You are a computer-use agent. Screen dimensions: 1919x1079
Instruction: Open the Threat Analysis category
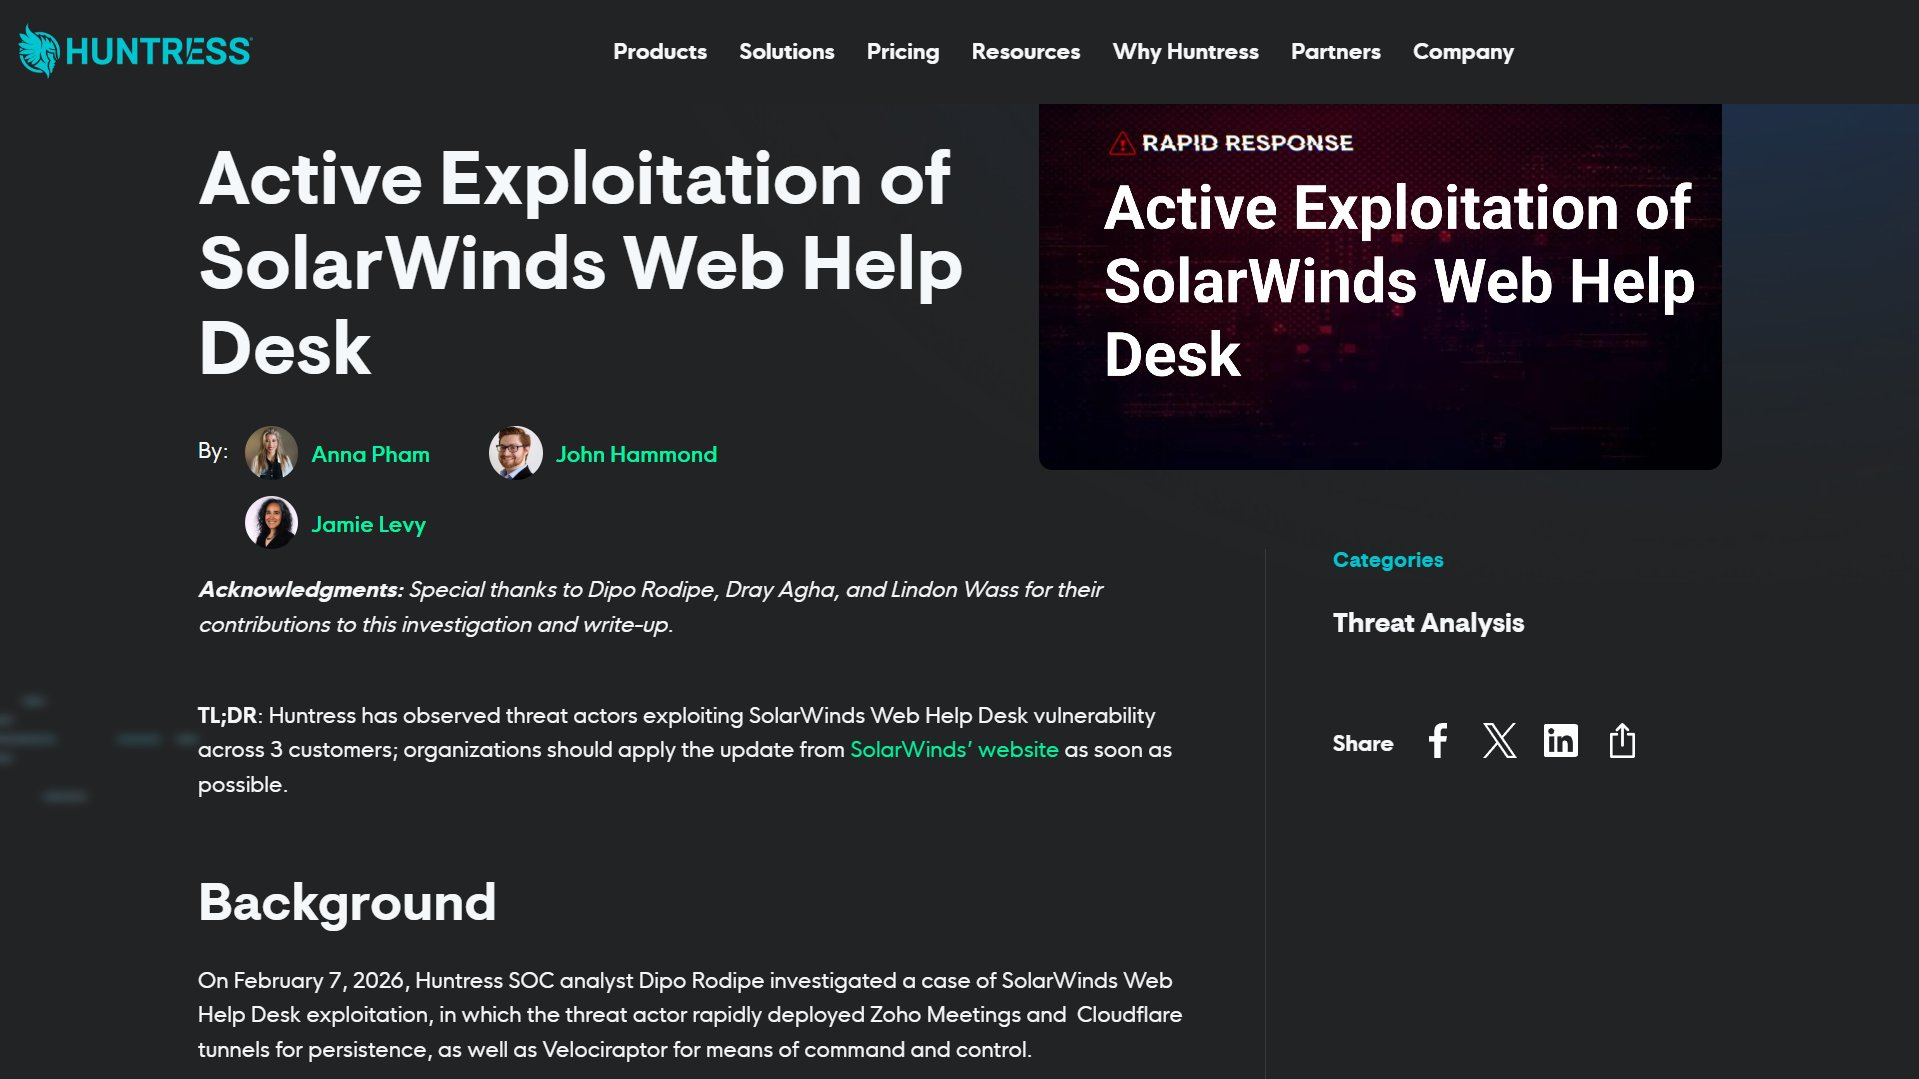tap(1427, 623)
